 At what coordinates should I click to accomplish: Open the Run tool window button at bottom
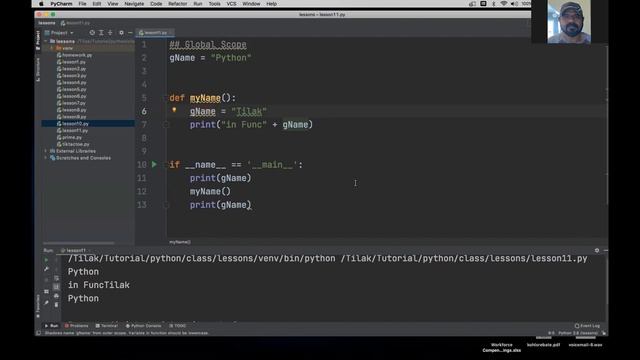point(51,326)
